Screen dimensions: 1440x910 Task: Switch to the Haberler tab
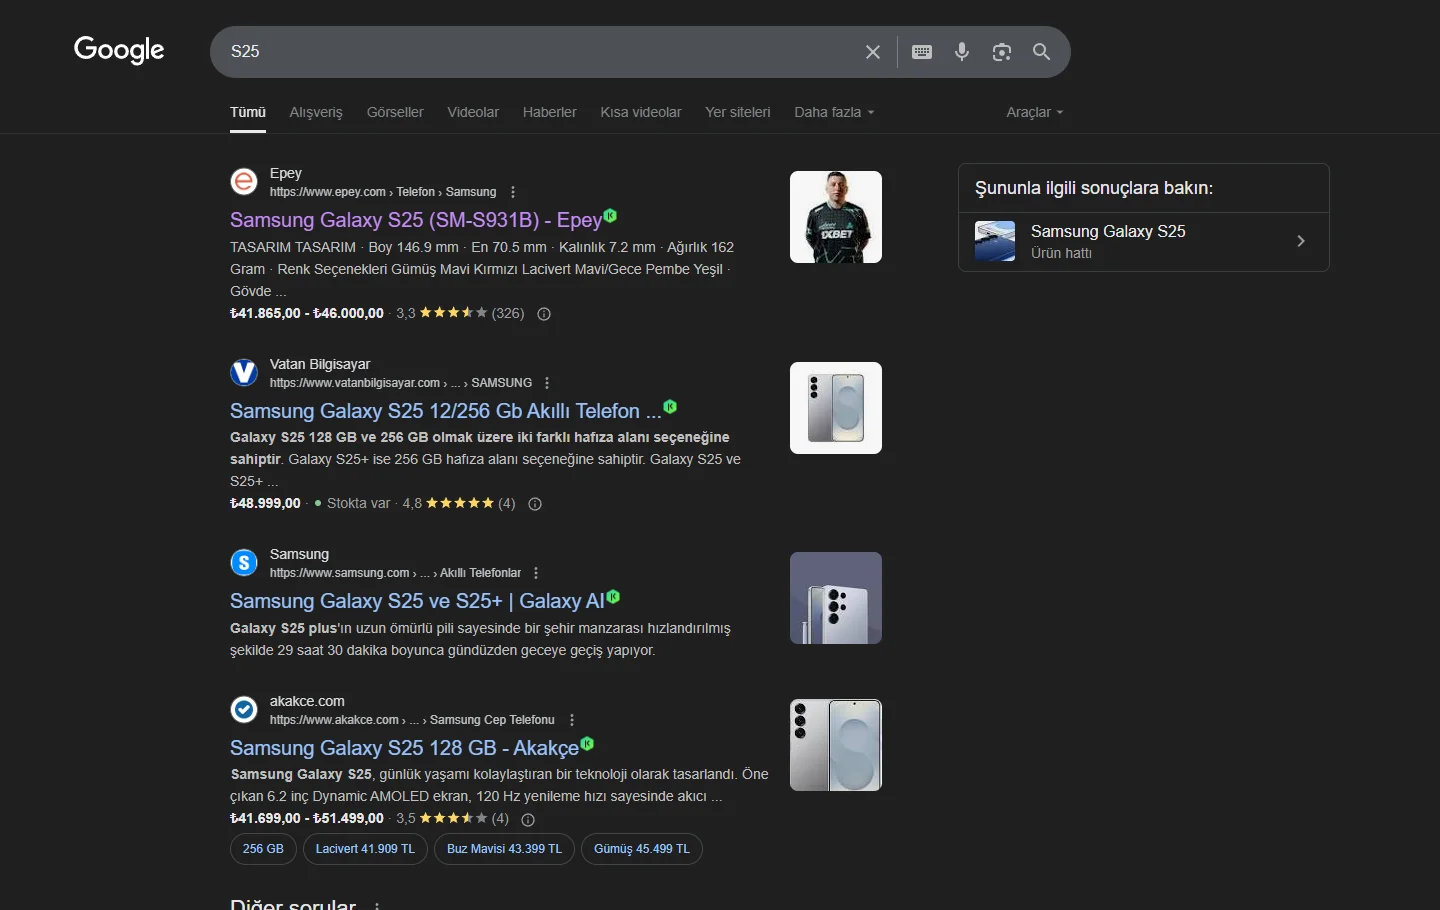coord(549,112)
